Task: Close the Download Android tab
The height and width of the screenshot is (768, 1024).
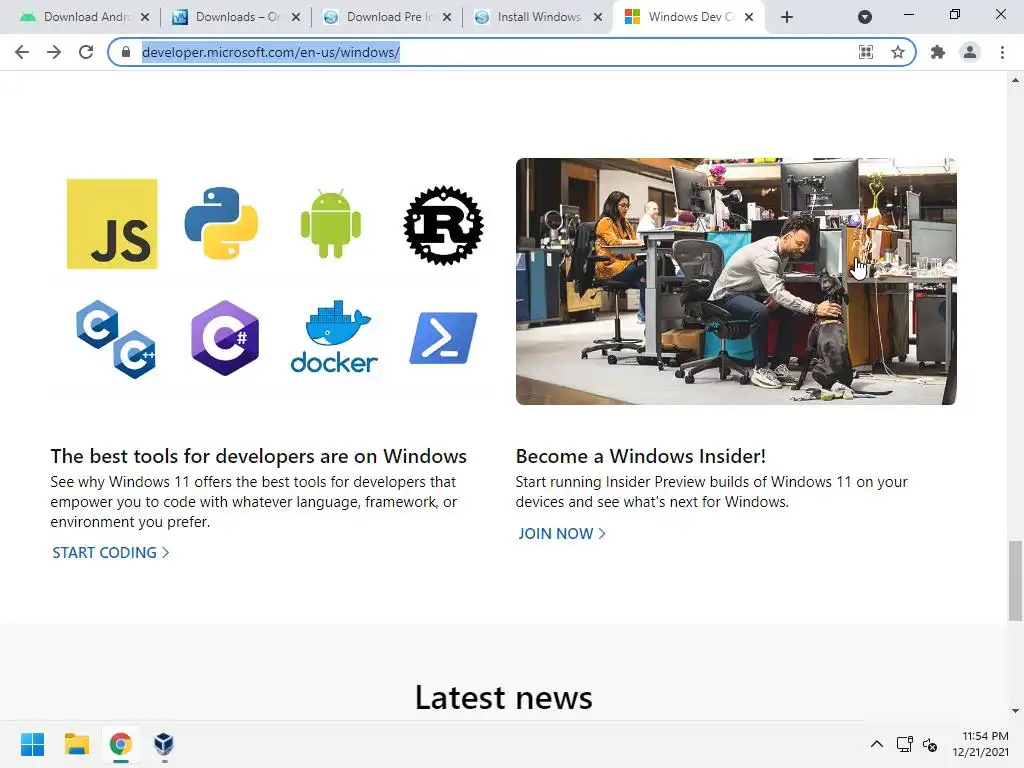Action: pos(145,17)
